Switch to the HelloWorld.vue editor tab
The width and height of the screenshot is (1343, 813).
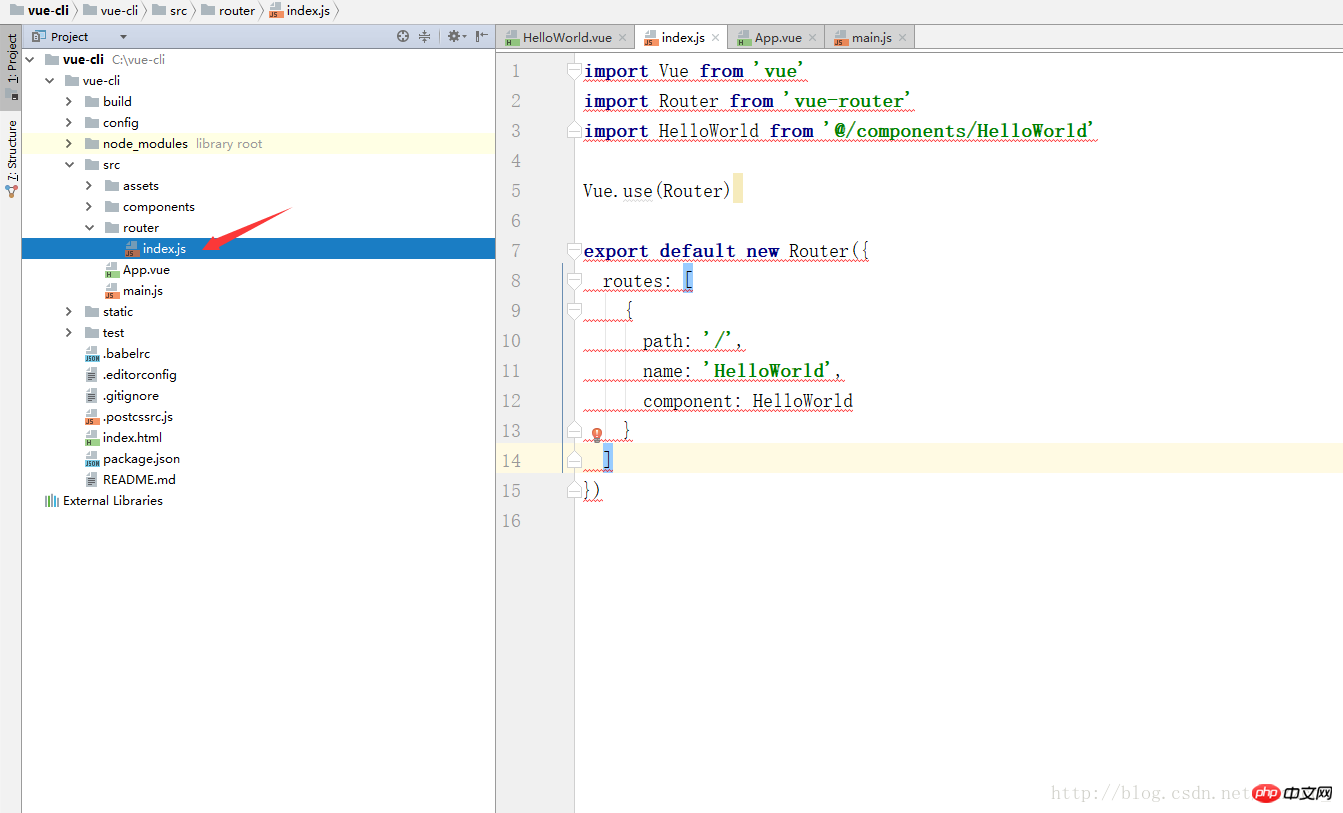click(x=566, y=37)
